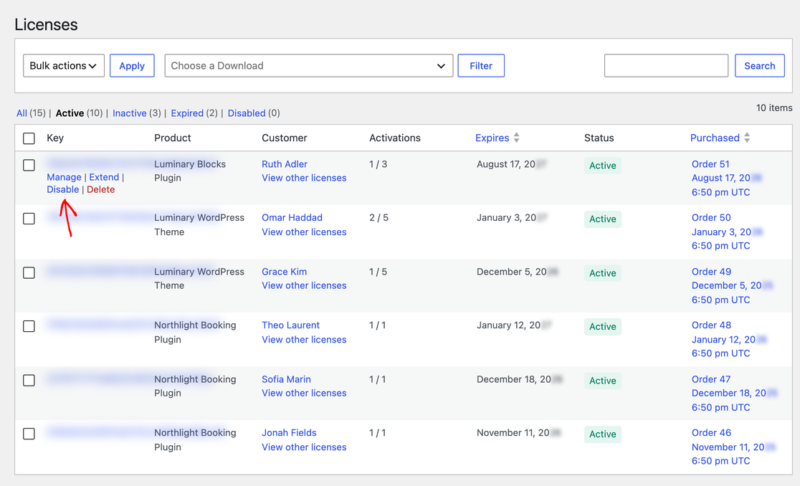
Task: Tick the checkbox next to Jonah Fields' license
Action: pos(29,434)
